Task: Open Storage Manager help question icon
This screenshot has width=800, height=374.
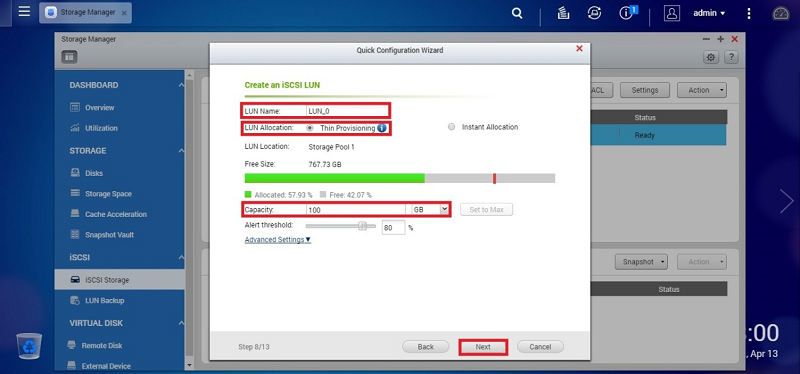Action: (731, 57)
